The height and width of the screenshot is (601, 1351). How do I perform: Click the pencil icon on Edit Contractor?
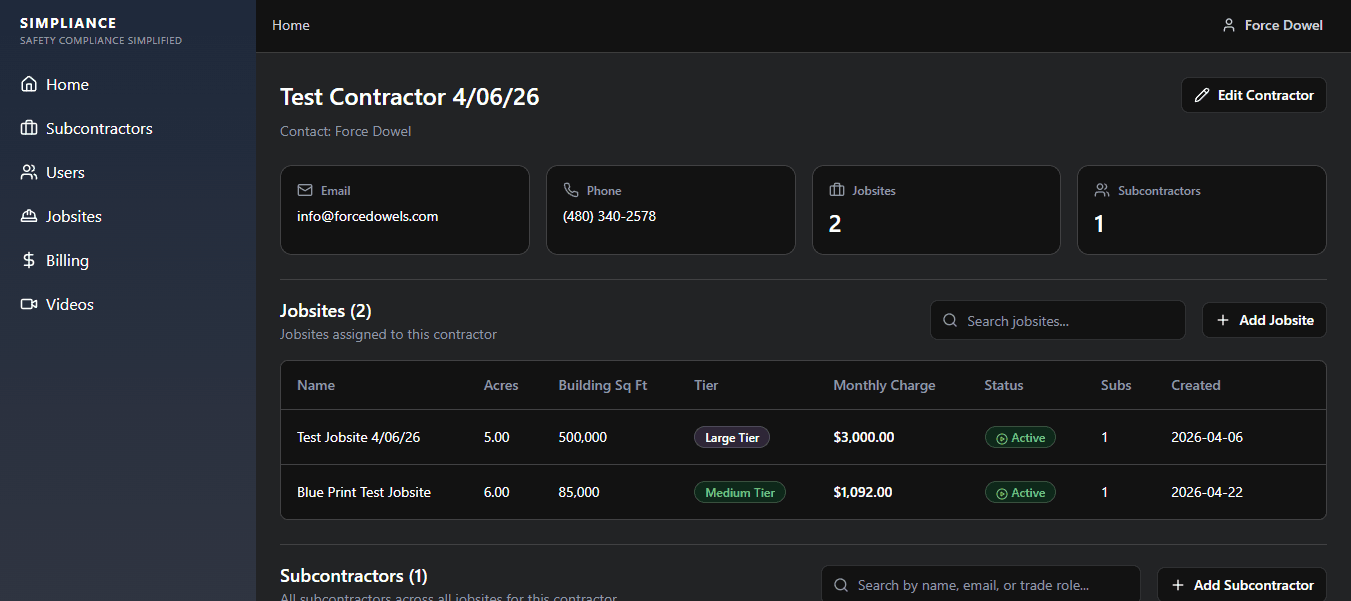pos(1202,95)
